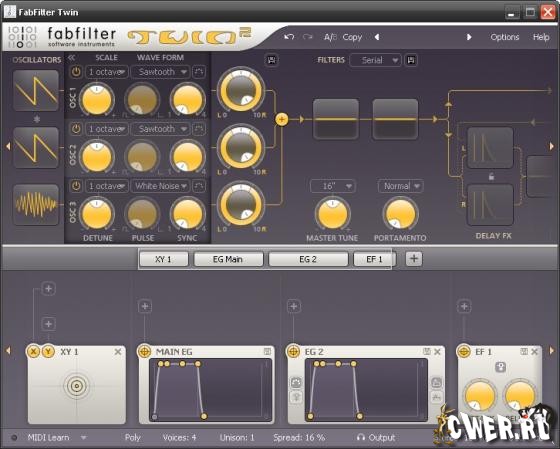Click the redo arrow icon
The image size is (560, 449).
click(x=308, y=37)
